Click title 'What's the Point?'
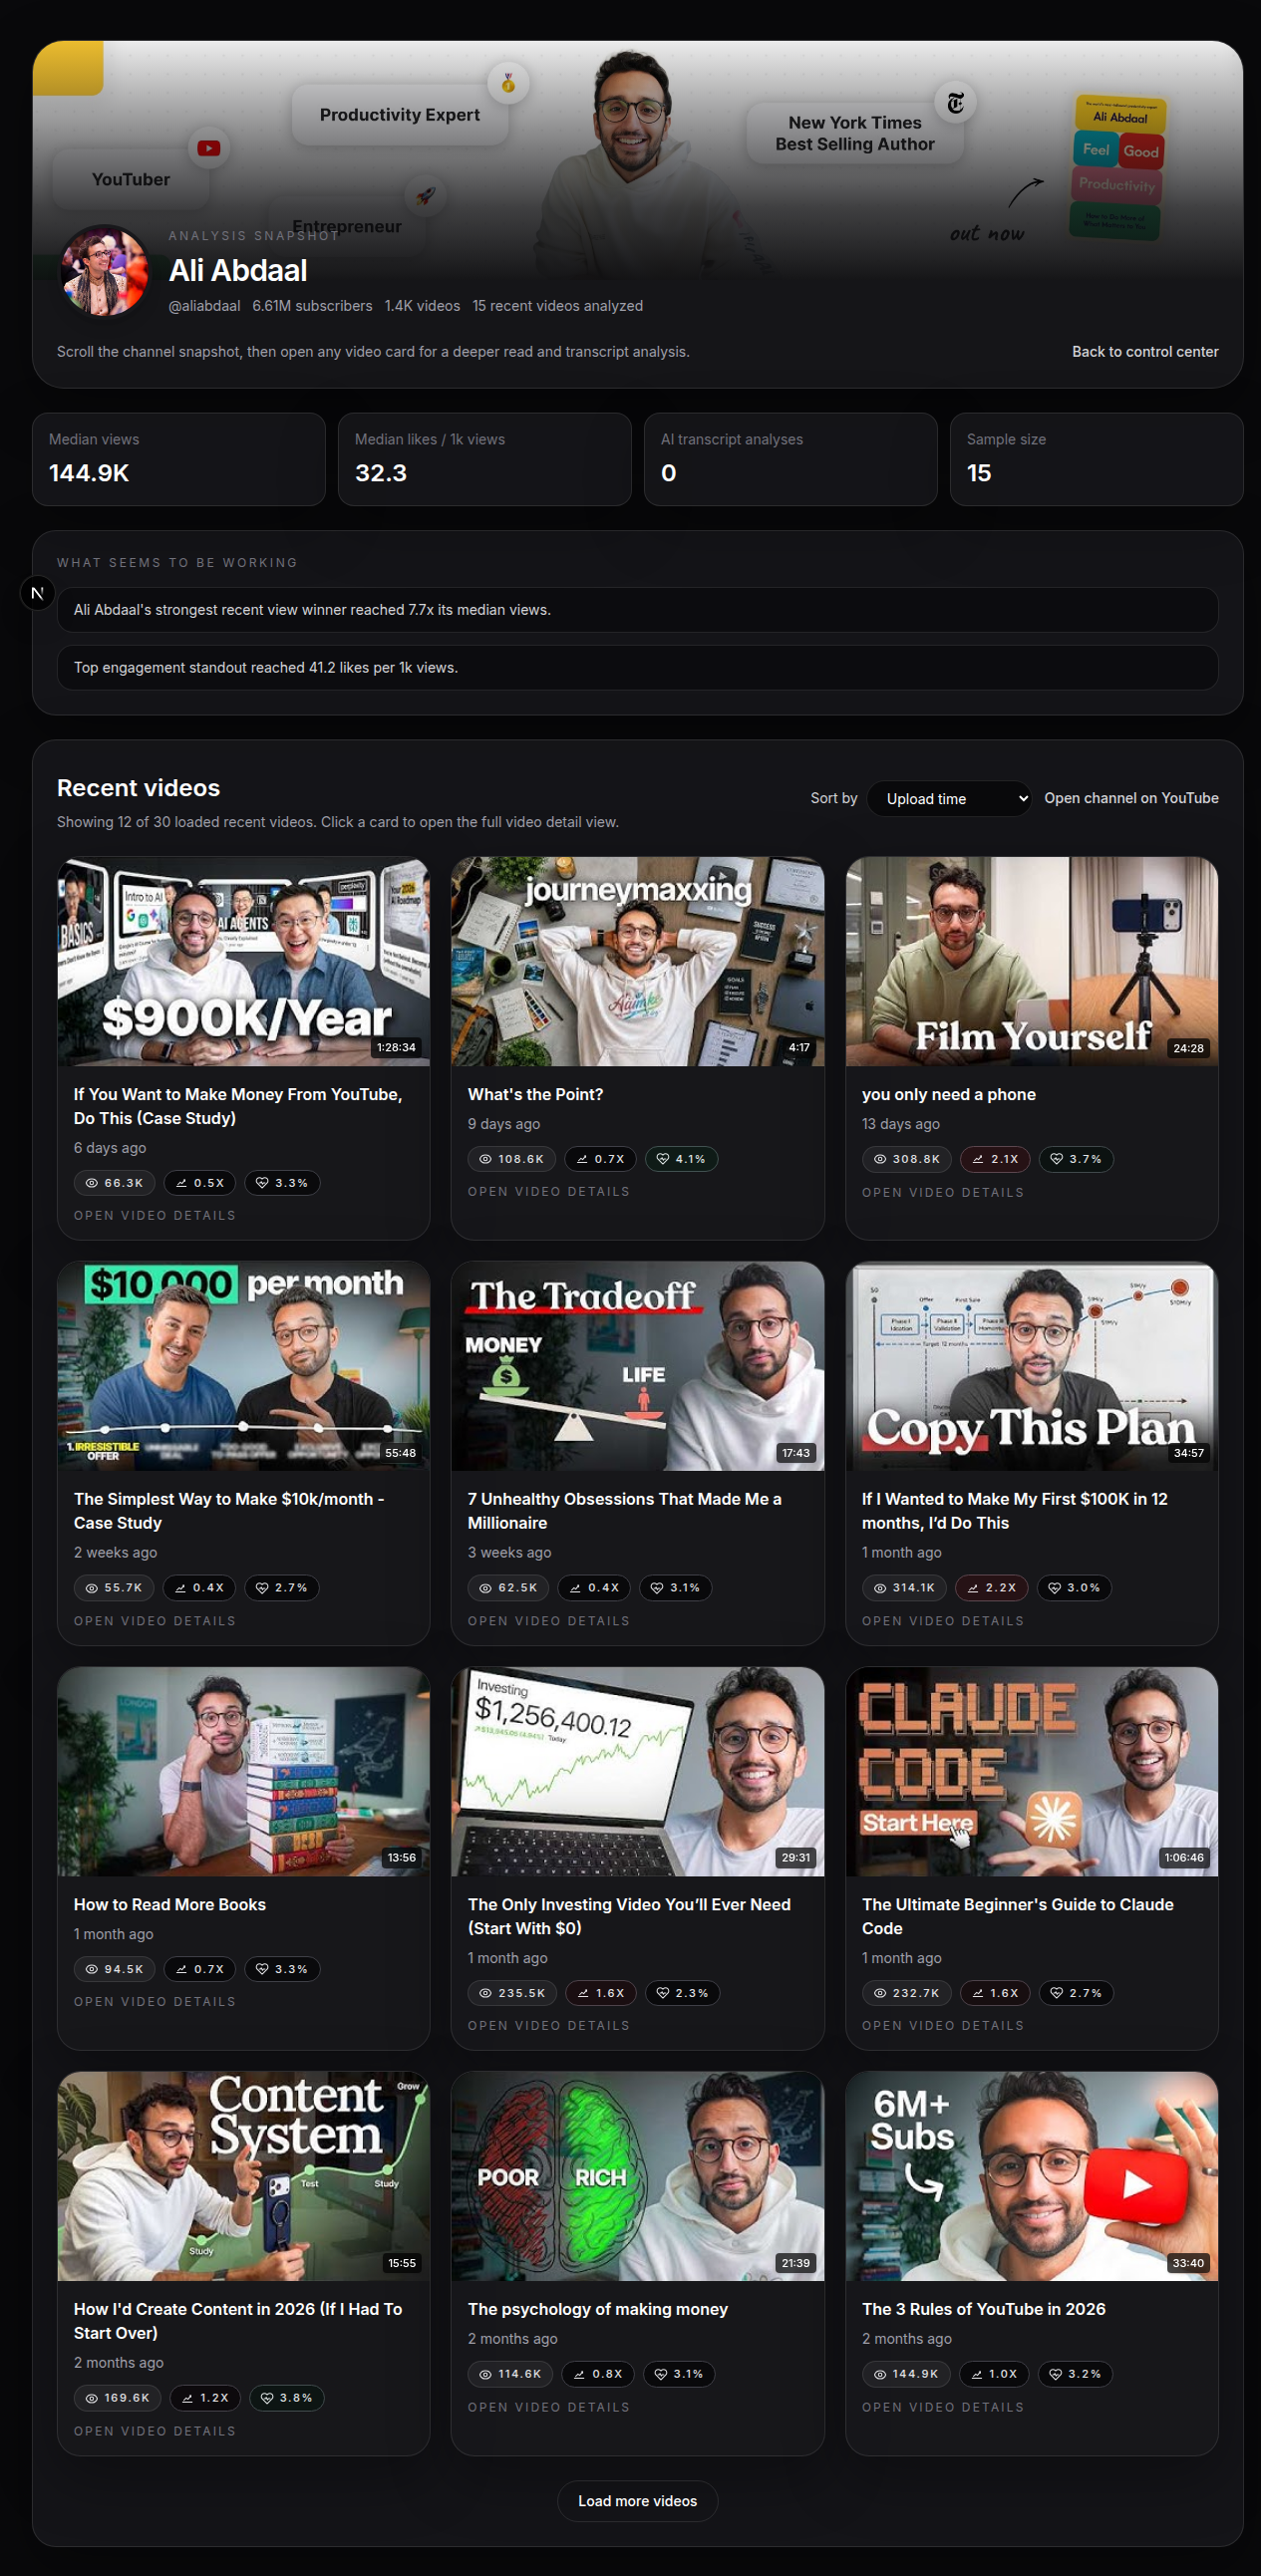1261x2576 pixels. [x=535, y=1094]
